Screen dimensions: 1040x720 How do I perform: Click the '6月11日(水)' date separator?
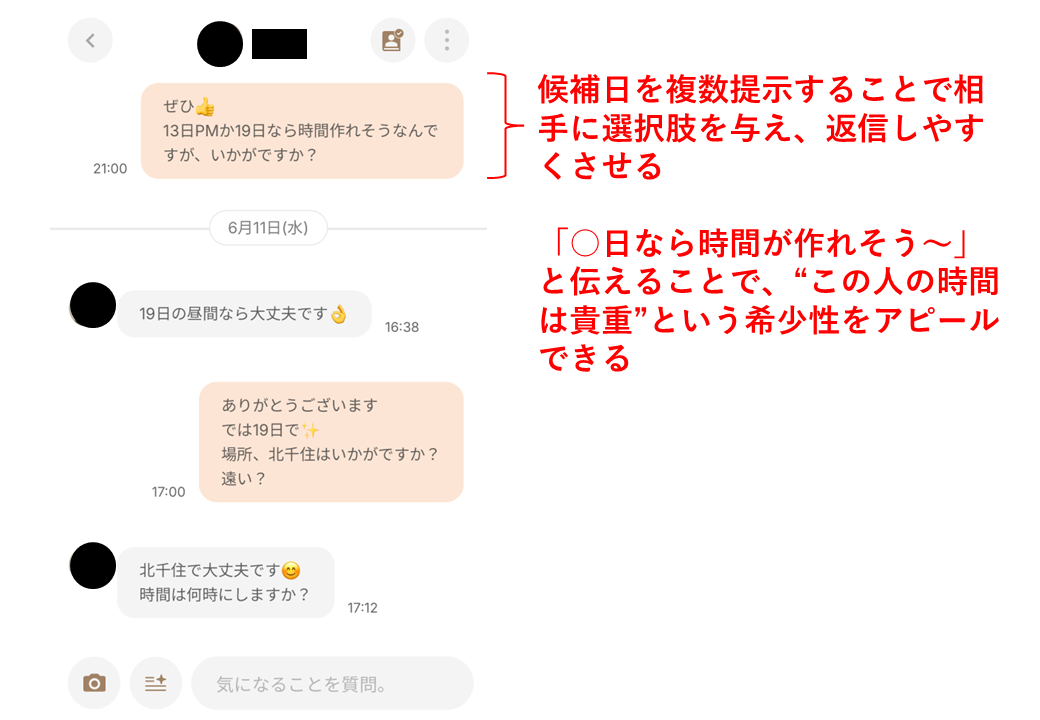(x=268, y=228)
